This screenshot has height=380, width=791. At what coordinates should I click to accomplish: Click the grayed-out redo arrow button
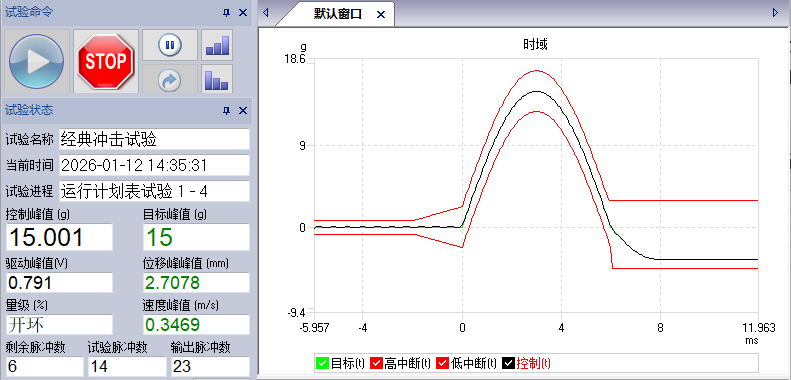[x=170, y=80]
